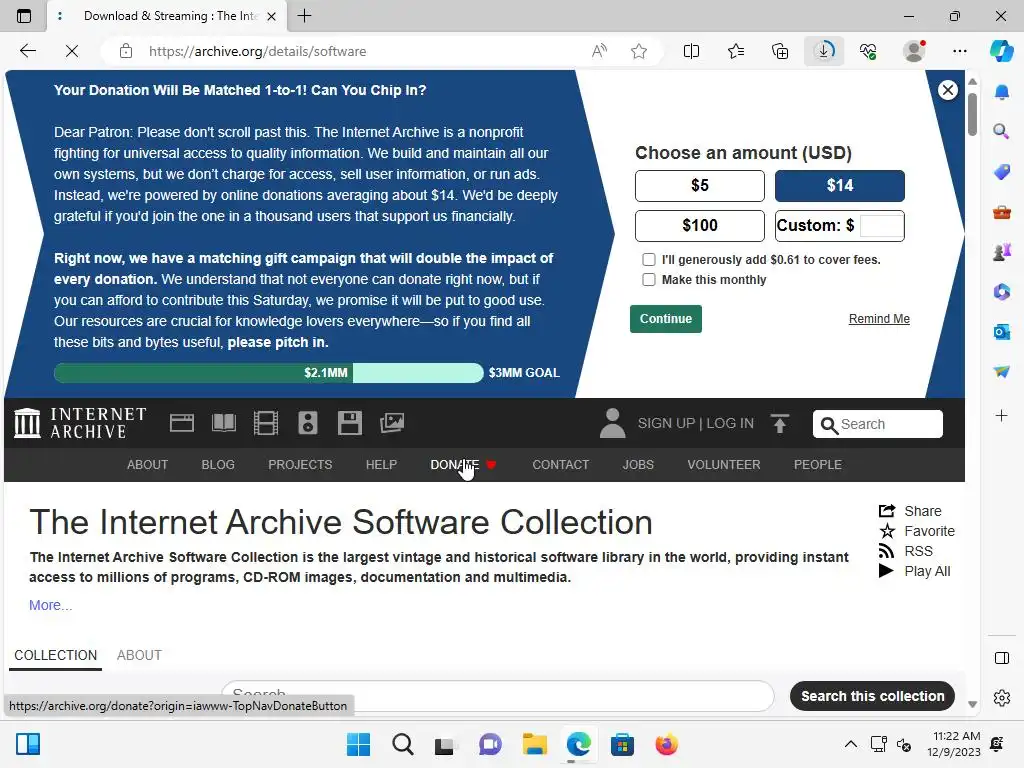Close the donation banner
Image resolution: width=1024 pixels, height=768 pixels.
coord(948,89)
